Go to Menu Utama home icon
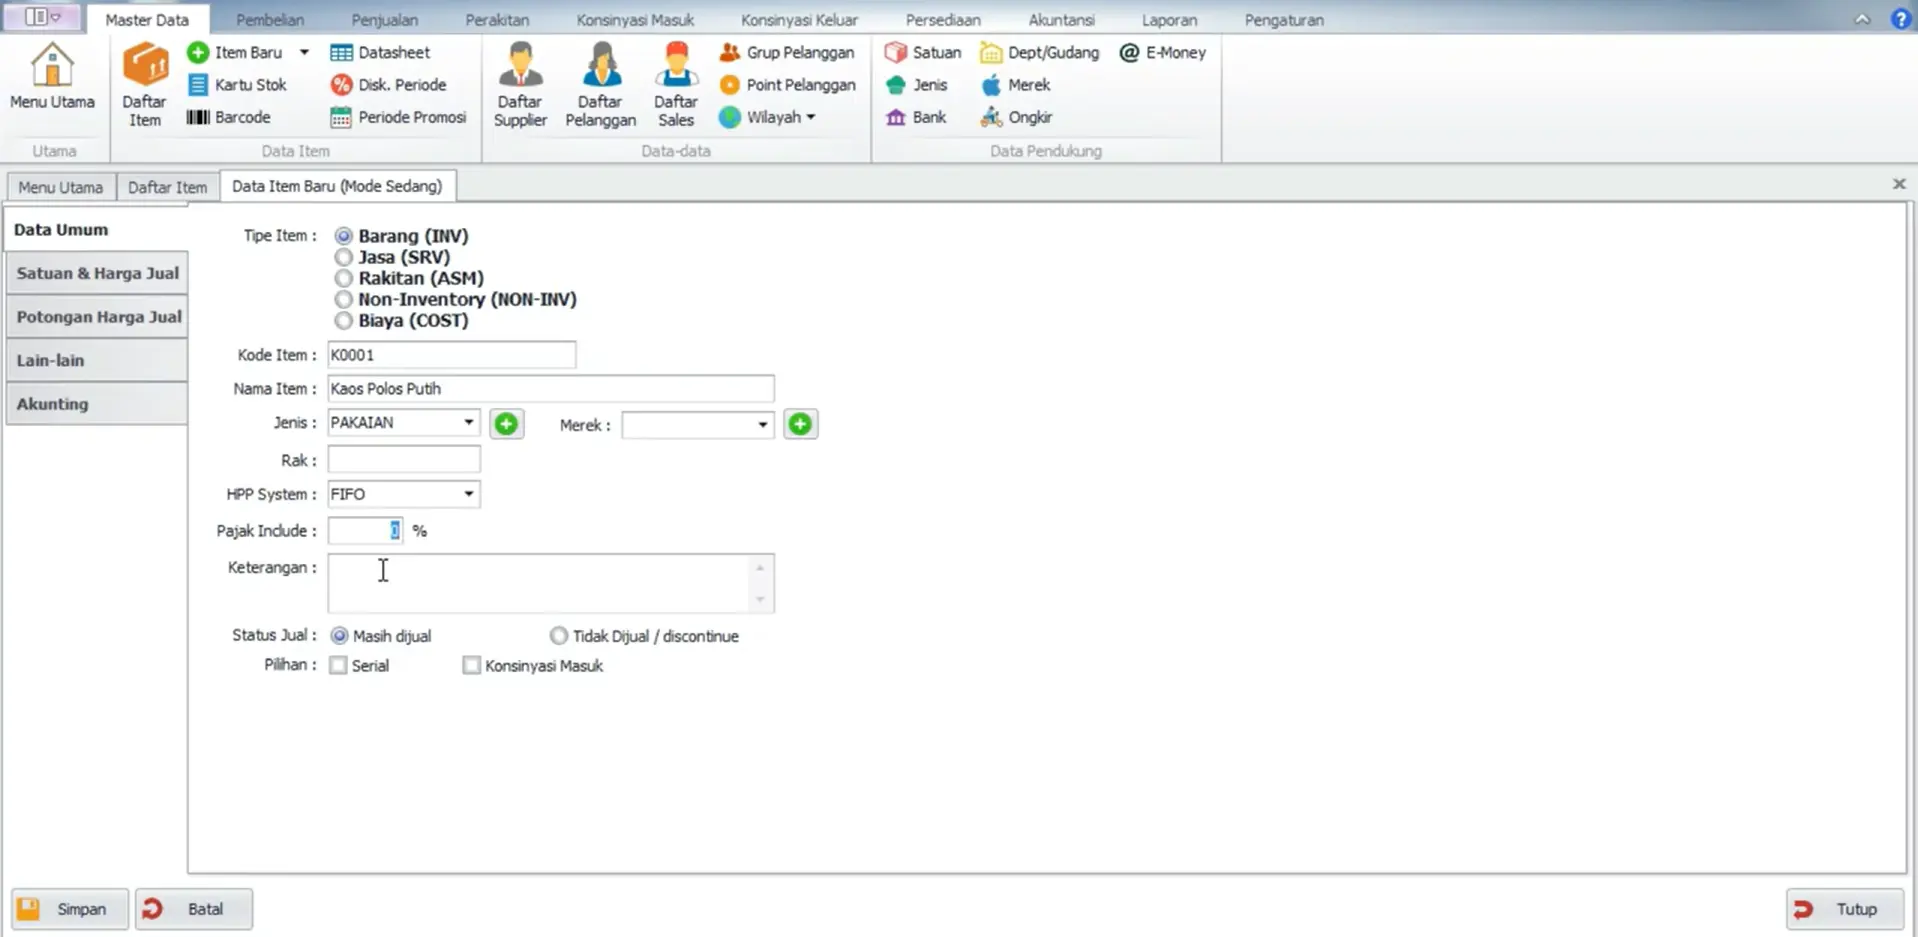The image size is (1918, 937). click(x=52, y=76)
